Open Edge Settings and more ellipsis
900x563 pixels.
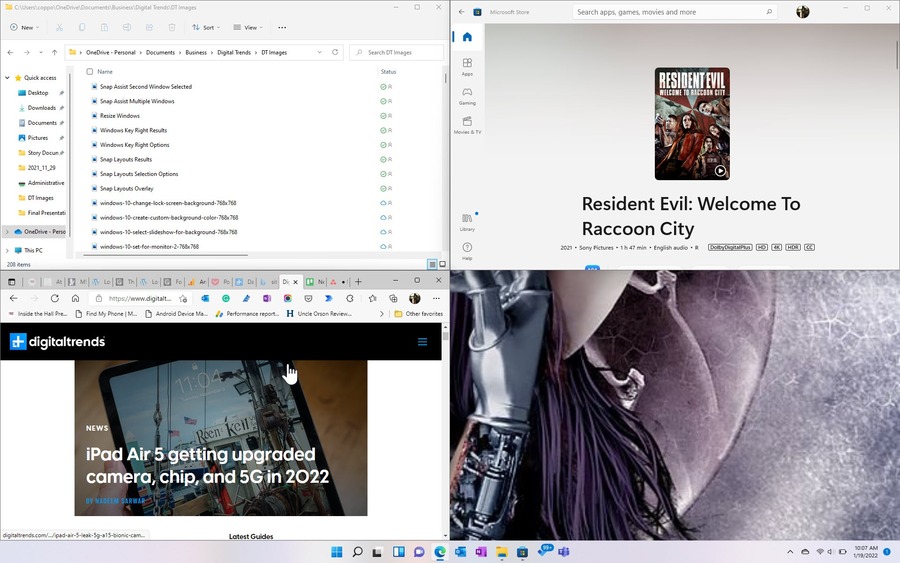point(436,298)
